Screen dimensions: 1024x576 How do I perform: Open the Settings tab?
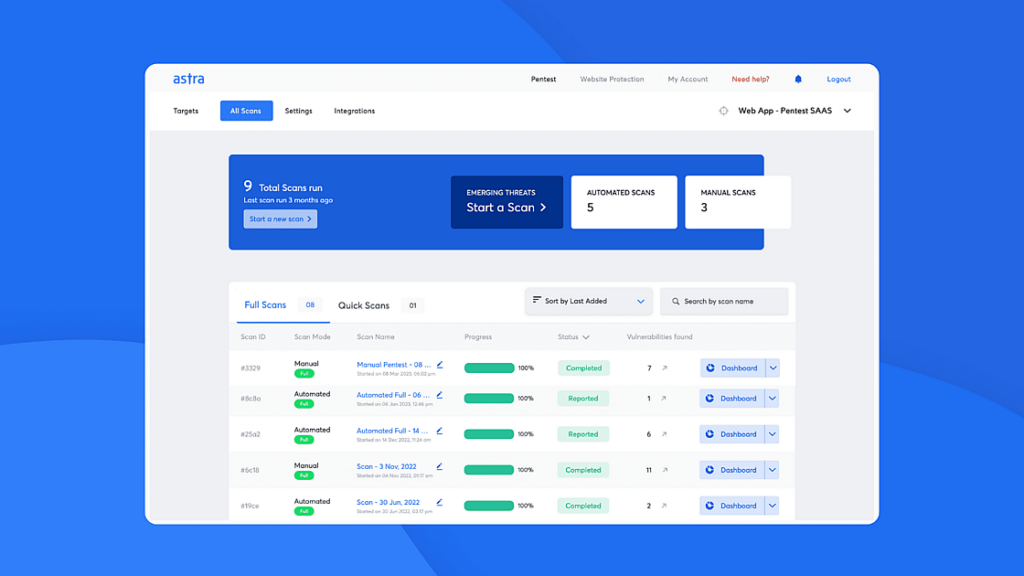(298, 111)
